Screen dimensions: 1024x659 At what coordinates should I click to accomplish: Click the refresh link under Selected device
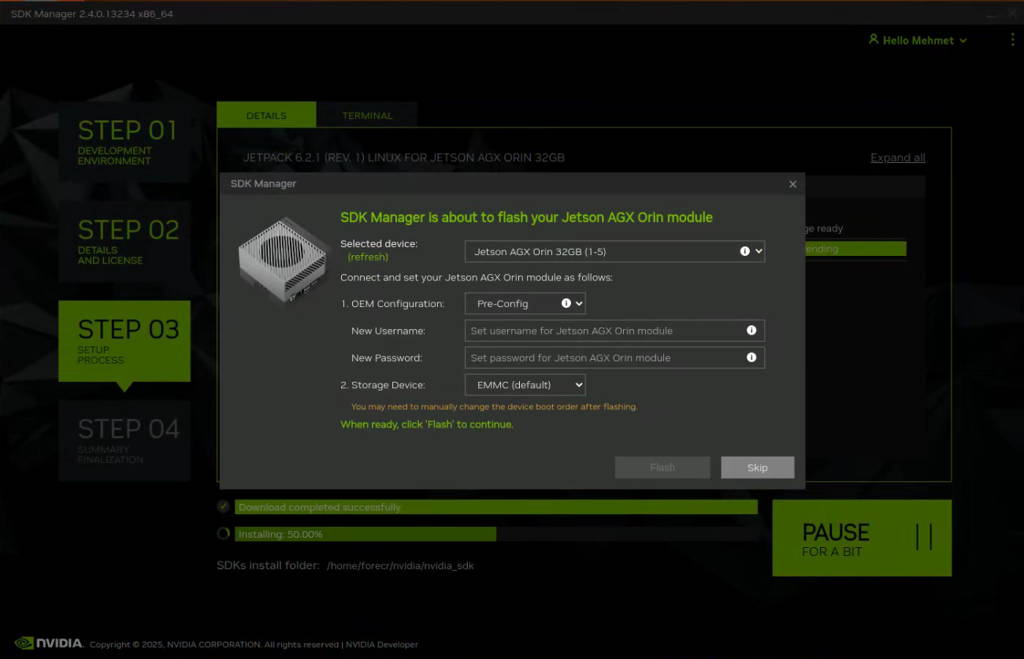[x=369, y=257]
